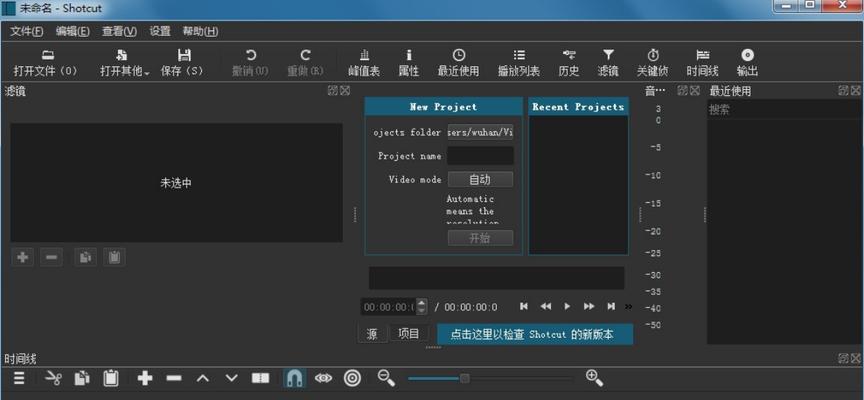
Task: Remove filter with the minus button
Action: [51, 257]
